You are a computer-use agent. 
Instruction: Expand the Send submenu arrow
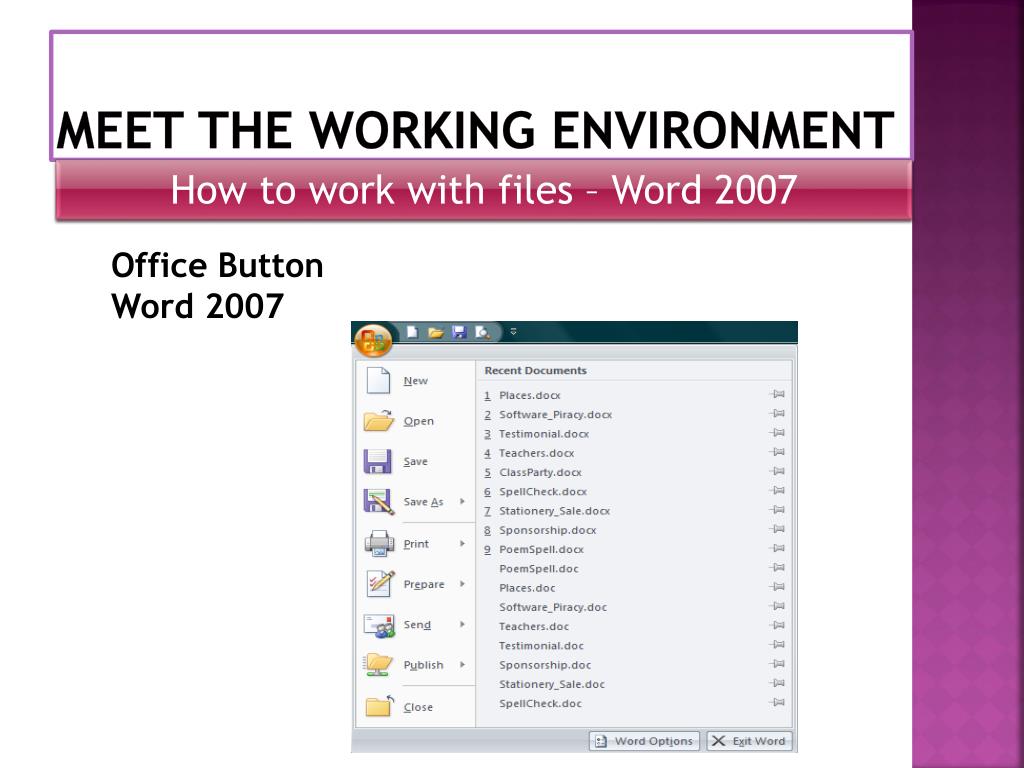pos(462,624)
